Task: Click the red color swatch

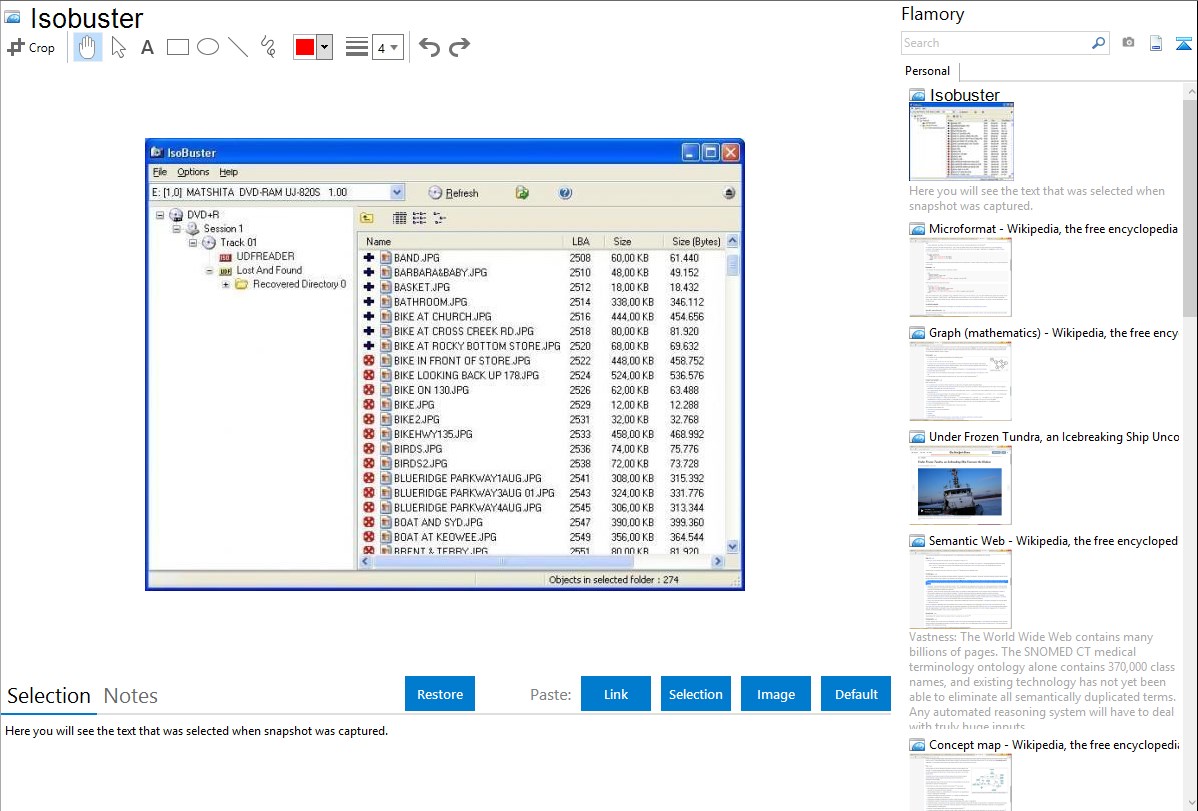Action: (x=305, y=47)
